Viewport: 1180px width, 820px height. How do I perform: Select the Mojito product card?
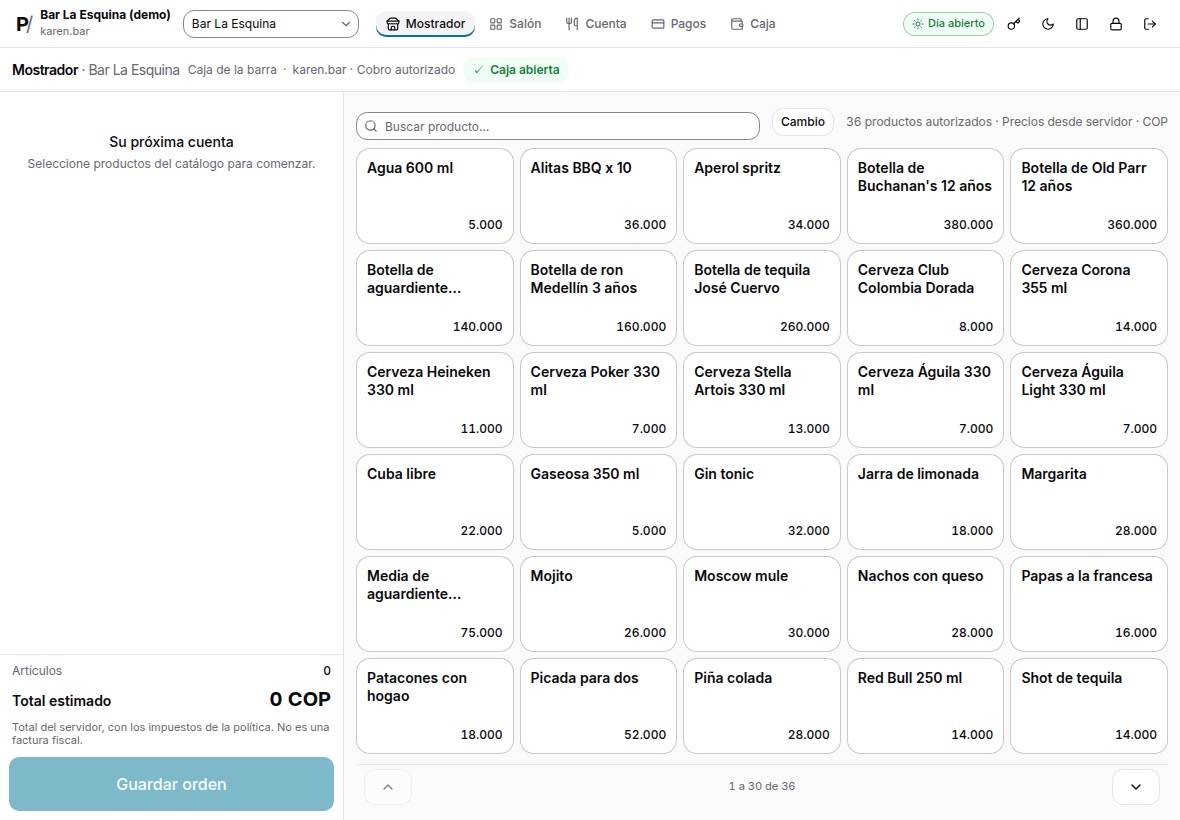(598, 604)
